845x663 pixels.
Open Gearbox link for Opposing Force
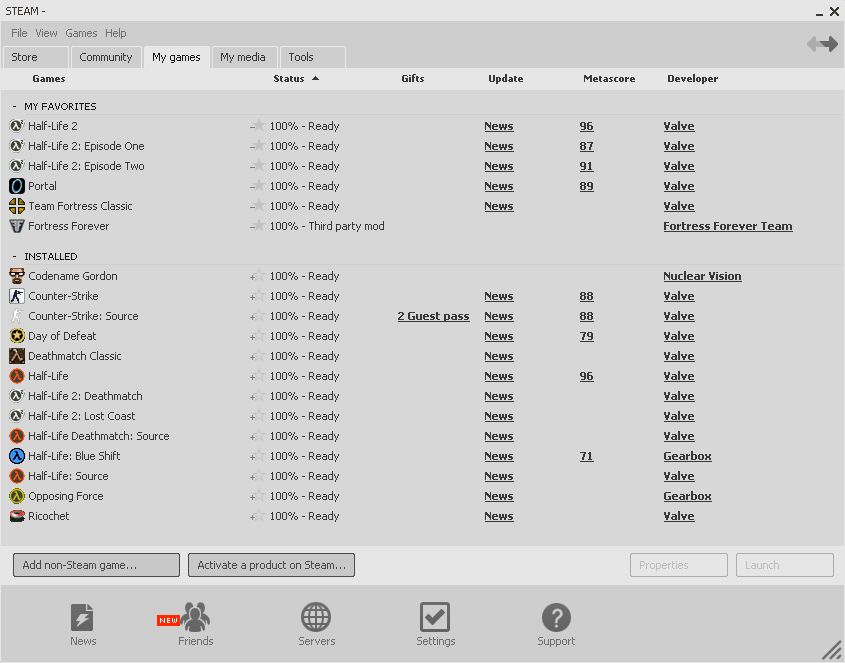coord(687,496)
